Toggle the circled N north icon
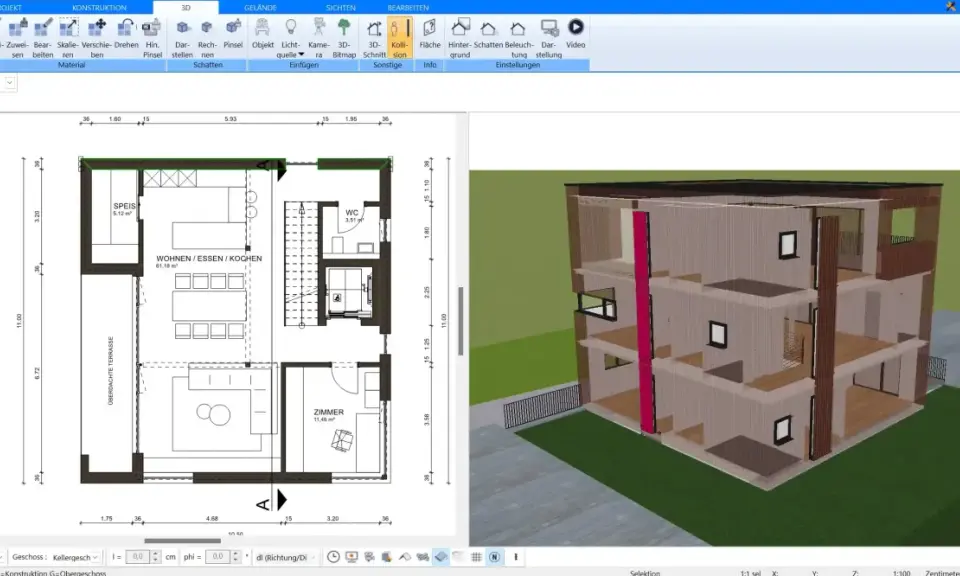The height and width of the screenshot is (576, 960). click(494, 556)
